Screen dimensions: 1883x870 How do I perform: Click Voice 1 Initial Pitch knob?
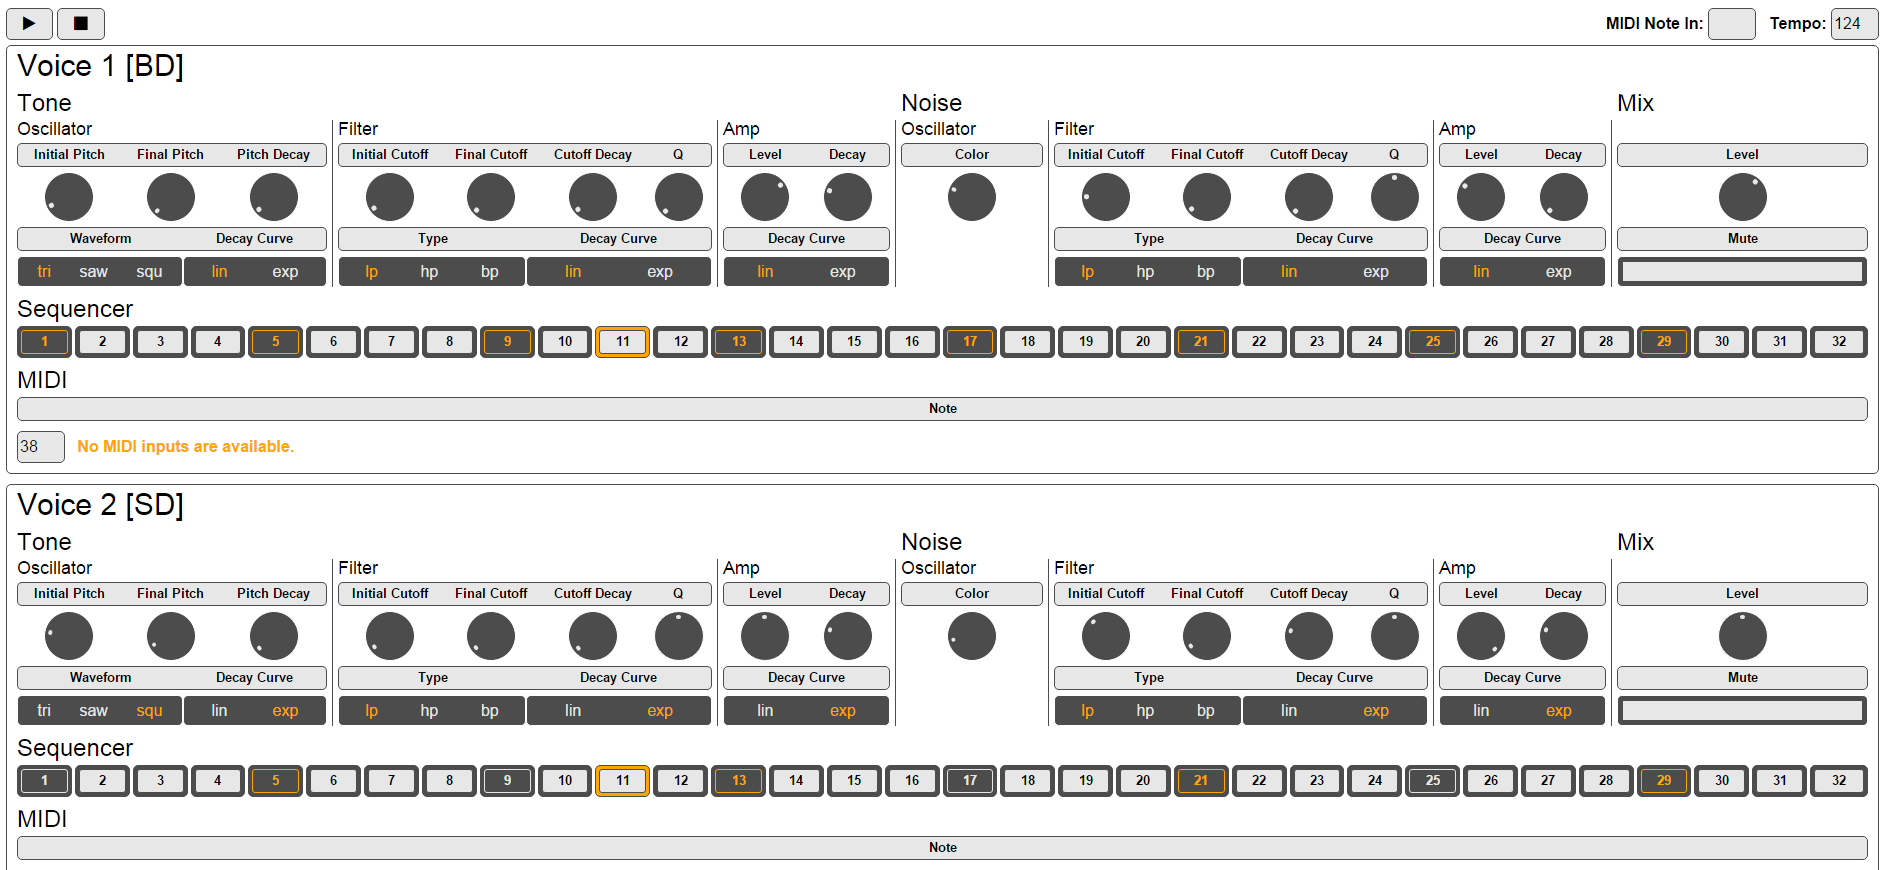pyautogui.click(x=69, y=197)
